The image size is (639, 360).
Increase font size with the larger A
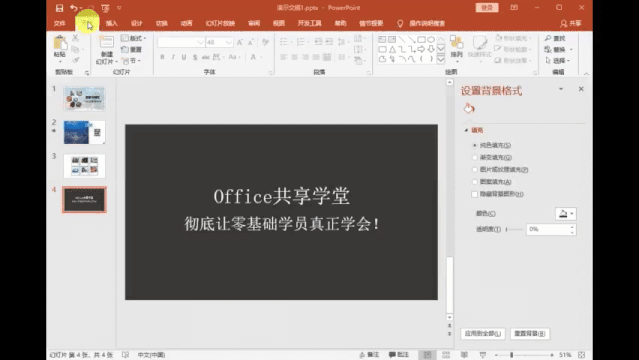pos(240,42)
